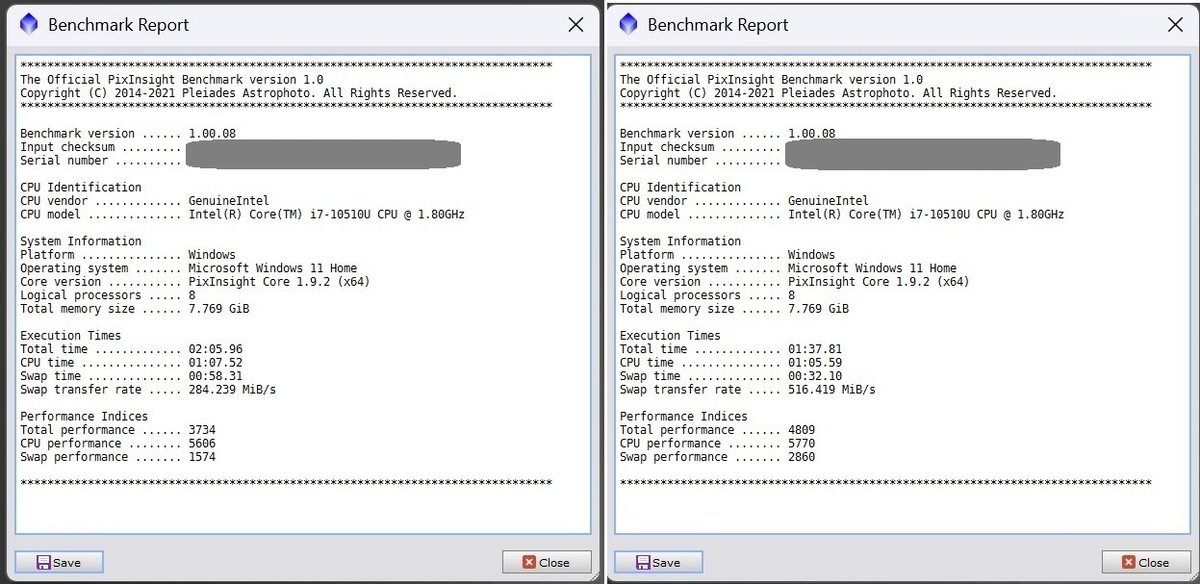Close the right report via Close button
The image size is (1200, 584).
coord(1146,562)
